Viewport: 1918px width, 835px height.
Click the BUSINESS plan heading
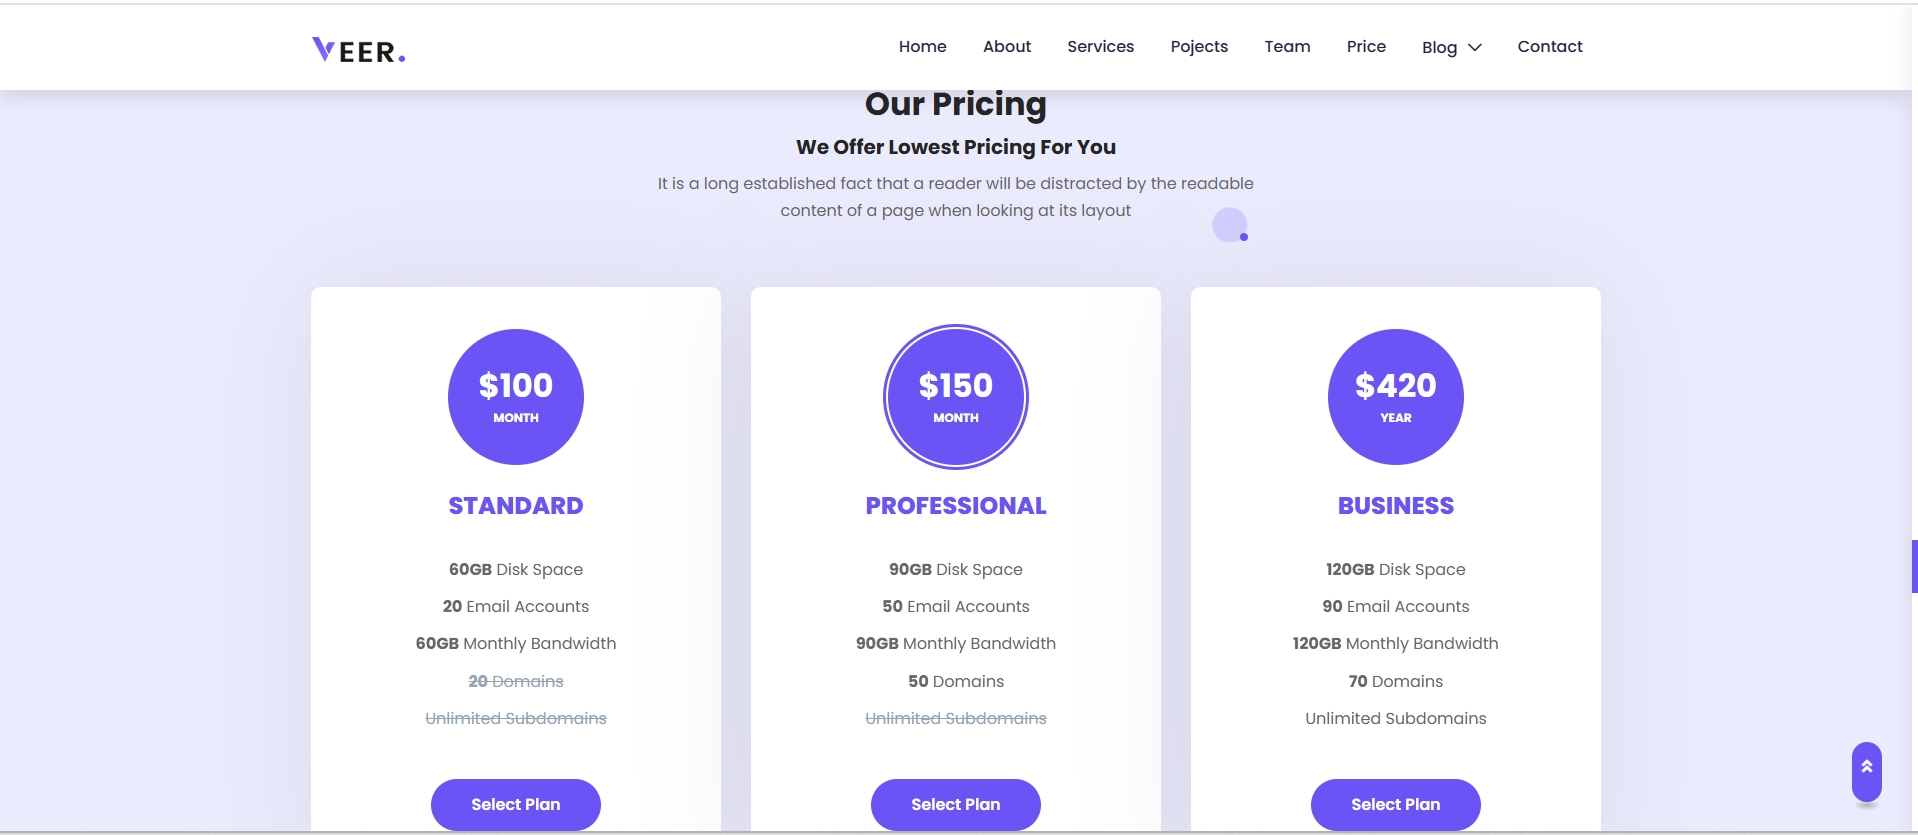[x=1396, y=506]
